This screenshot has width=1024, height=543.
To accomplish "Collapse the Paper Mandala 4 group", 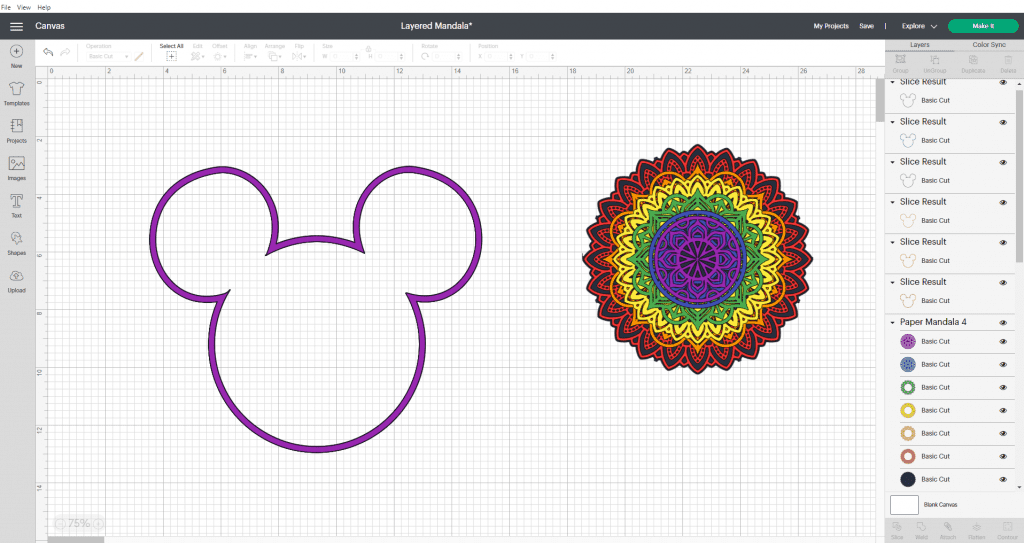I will [893, 322].
